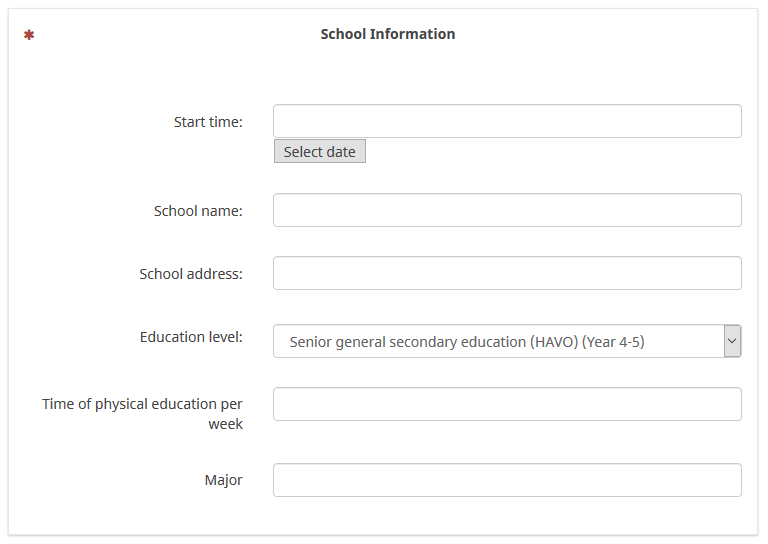Focus the Major text field
Image resolution: width=768 pixels, height=544 pixels.
[507, 480]
